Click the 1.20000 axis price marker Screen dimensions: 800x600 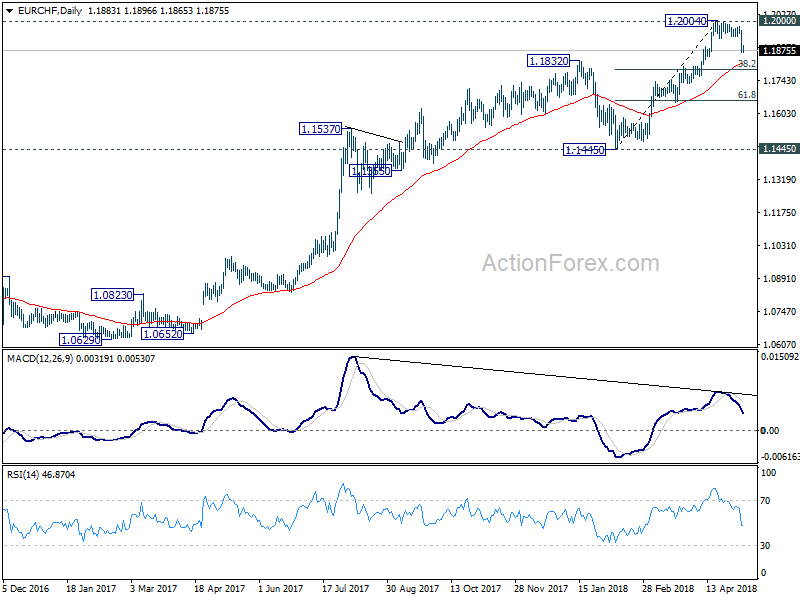pos(779,20)
